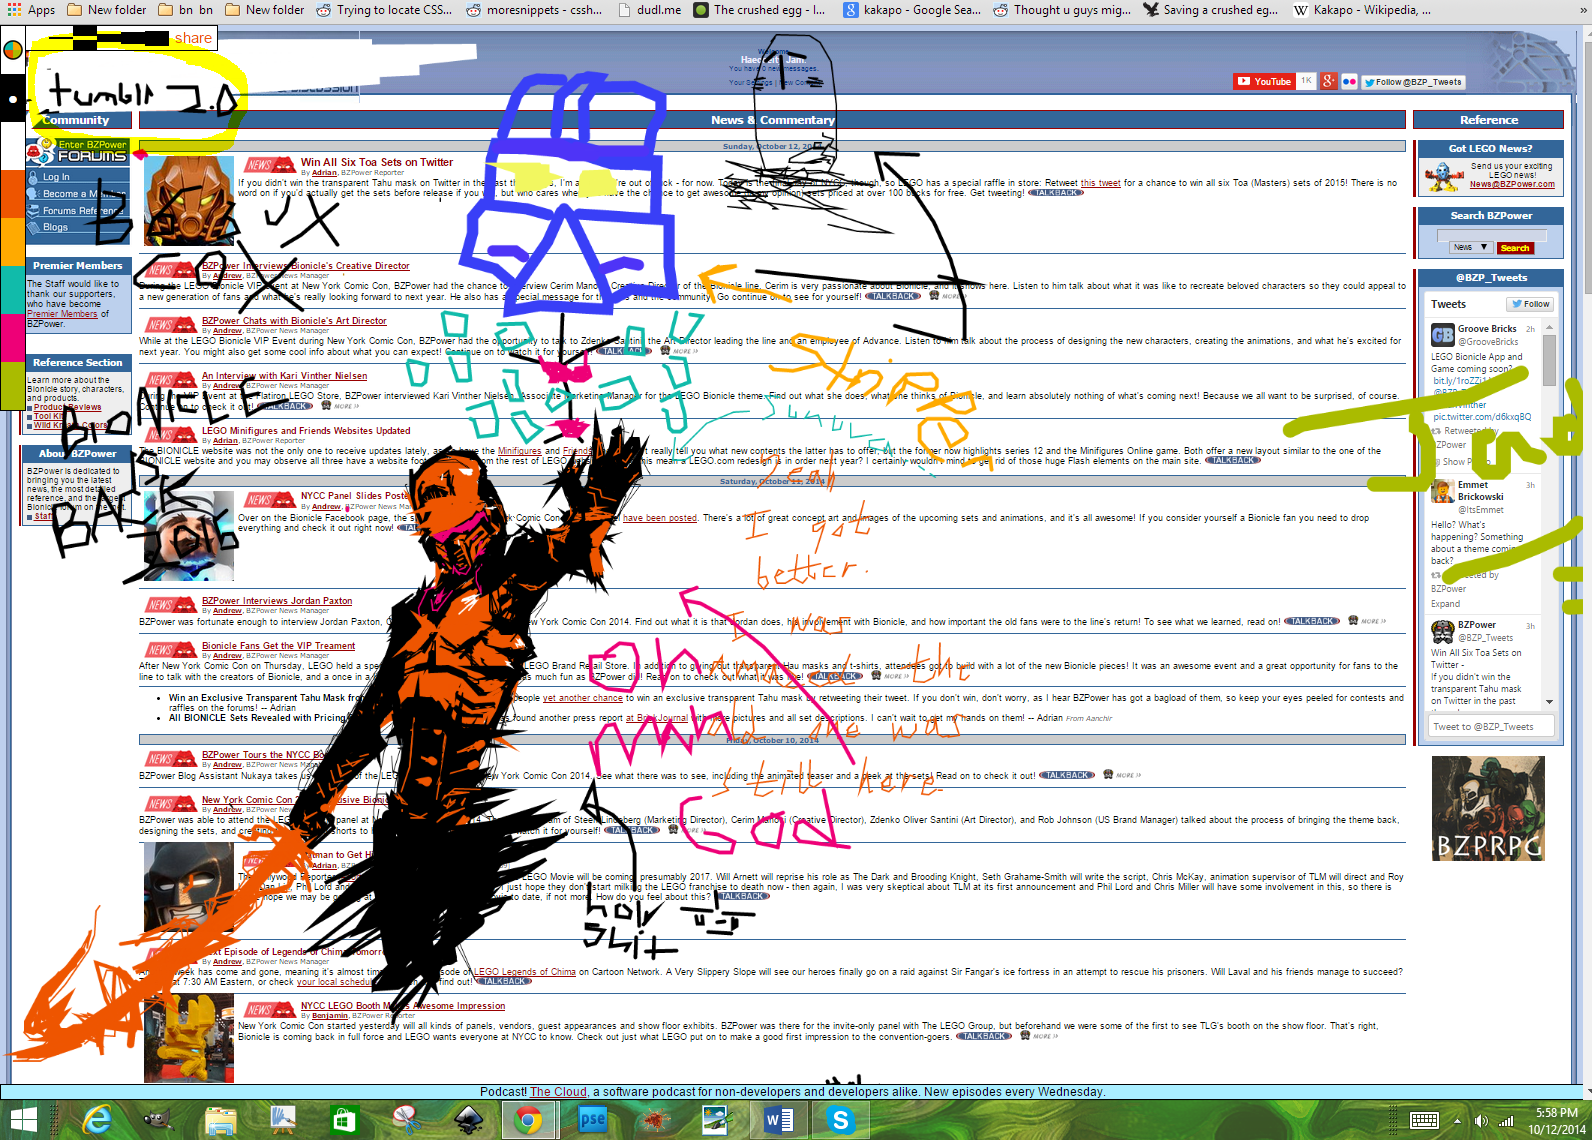Open 'BZPower Interviews Jordan Paxton' headline
Screen dimensions: 1592x1140
coord(277,601)
